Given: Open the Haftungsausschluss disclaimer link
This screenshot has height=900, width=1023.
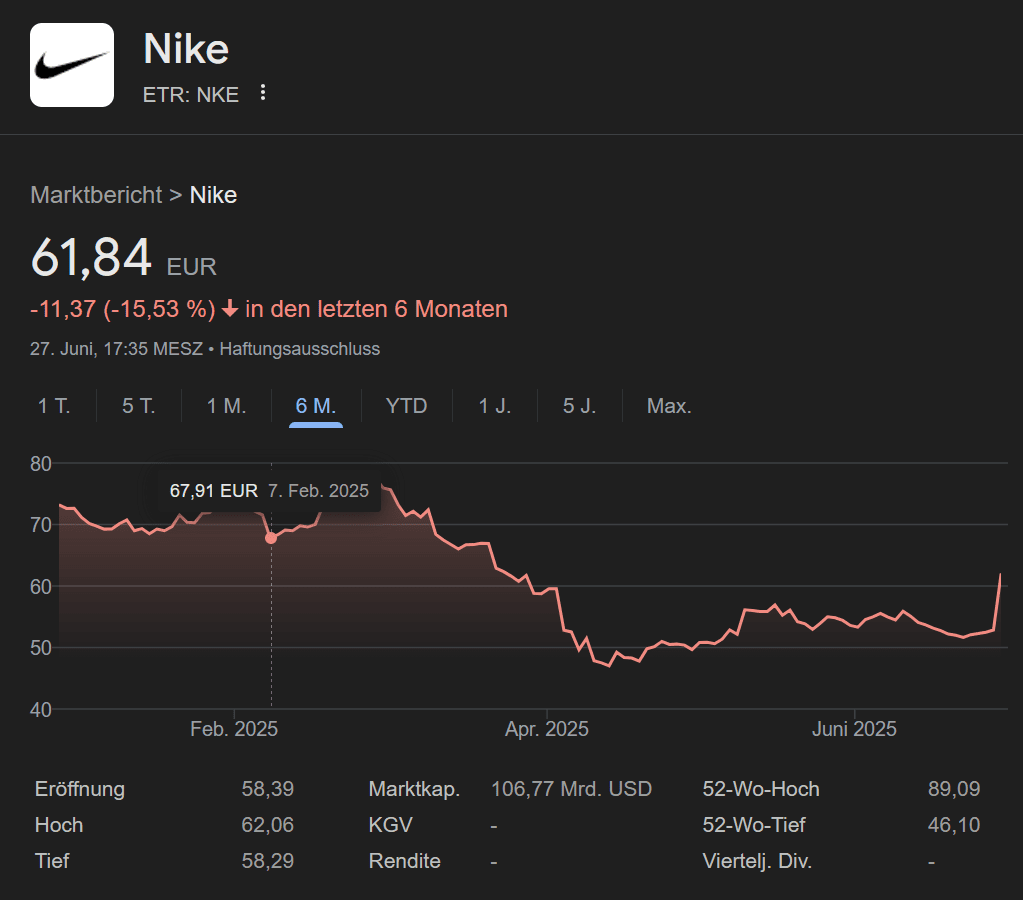Looking at the screenshot, I should tap(299, 349).
